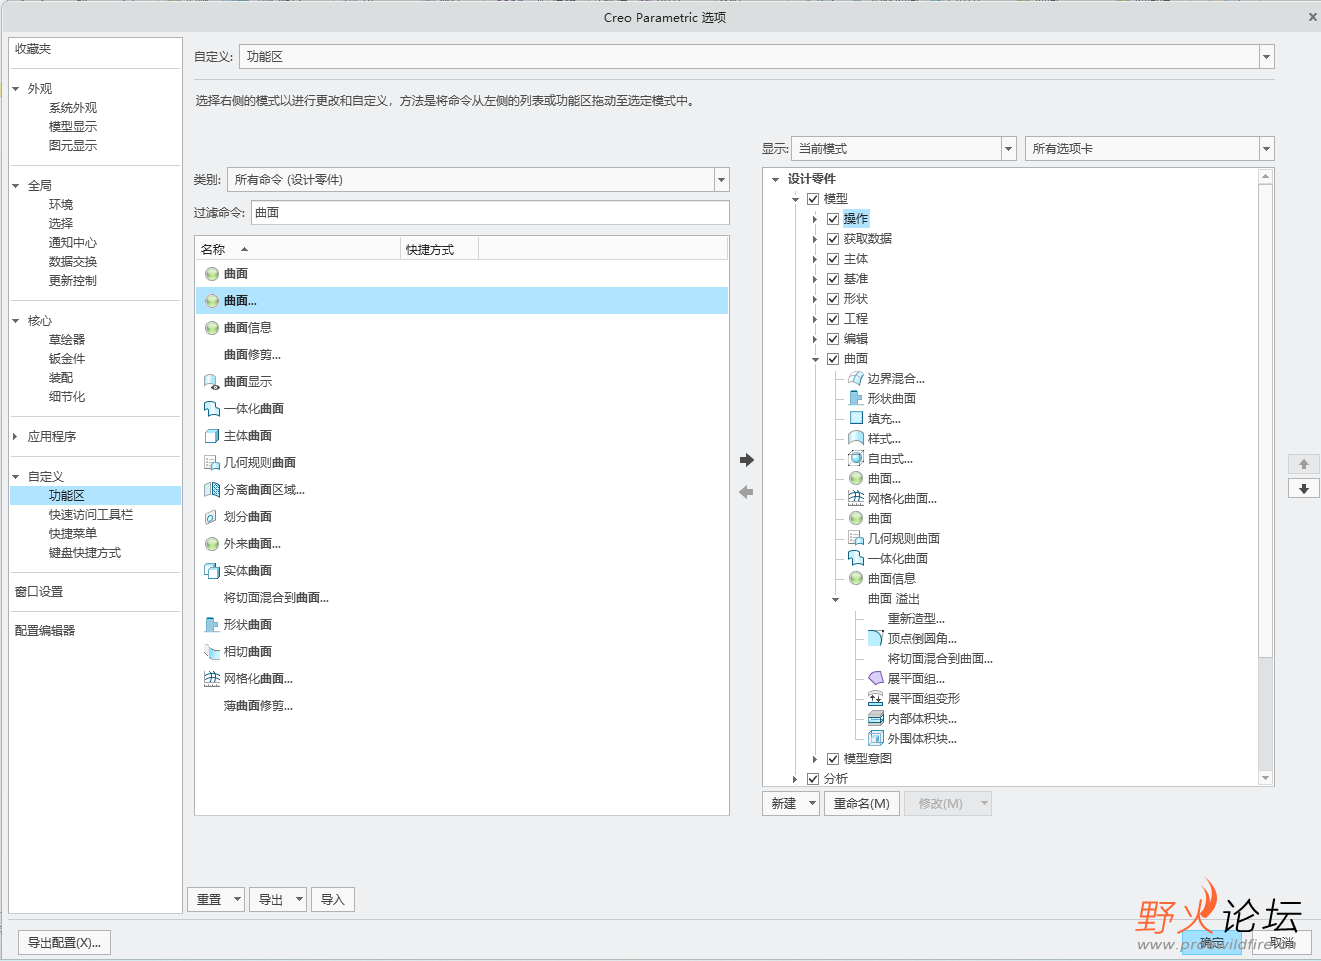
Task: Click the 分离曲面区域... command icon
Action: tap(212, 490)
